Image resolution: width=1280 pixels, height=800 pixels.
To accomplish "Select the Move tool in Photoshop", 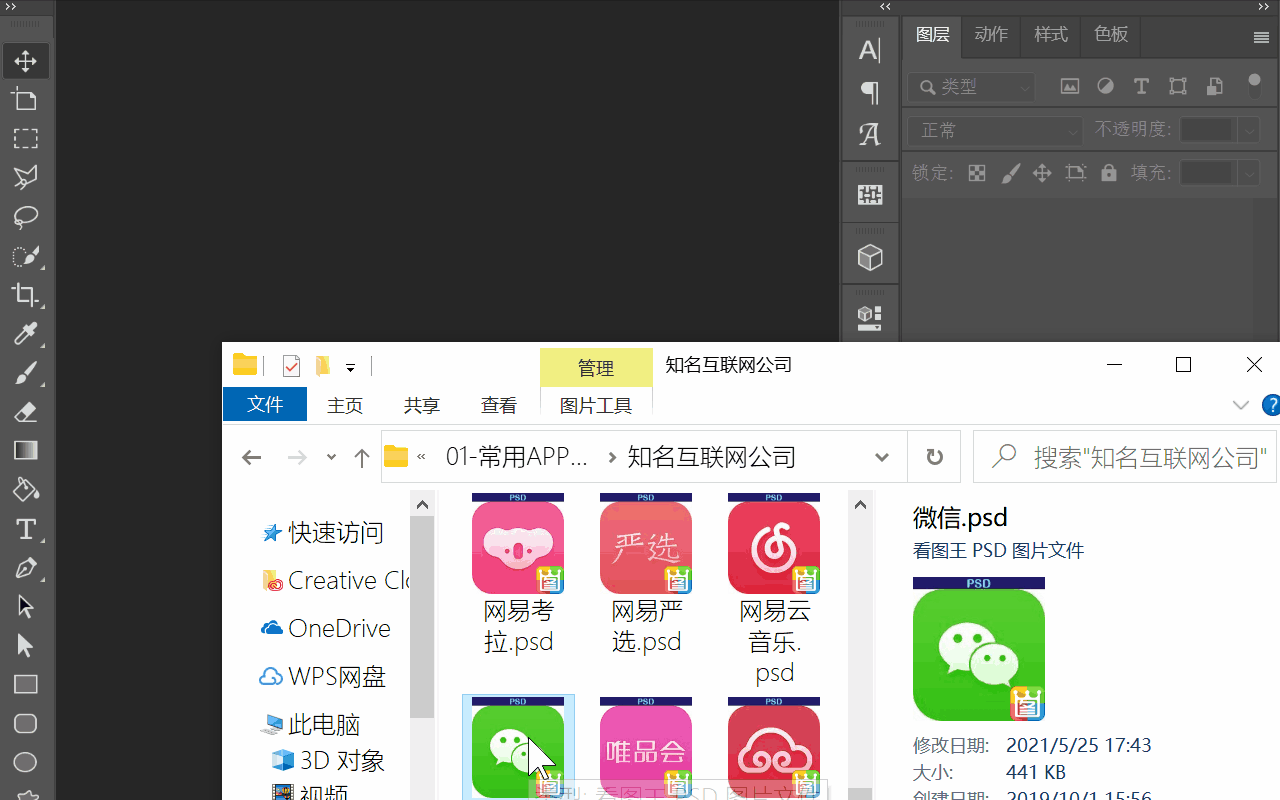I will pyautogui.click(x=25, y=61).
